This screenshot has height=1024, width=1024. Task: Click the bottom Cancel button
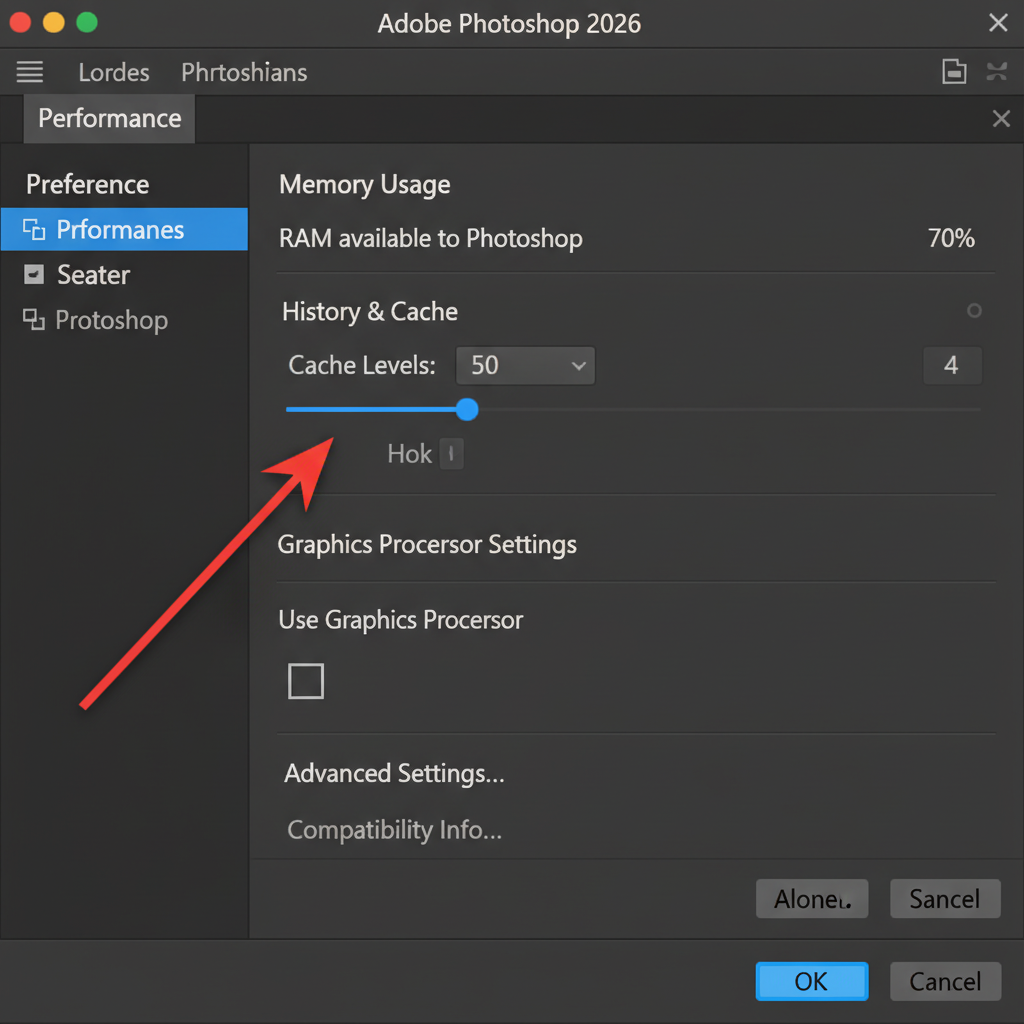coord(945,981)
